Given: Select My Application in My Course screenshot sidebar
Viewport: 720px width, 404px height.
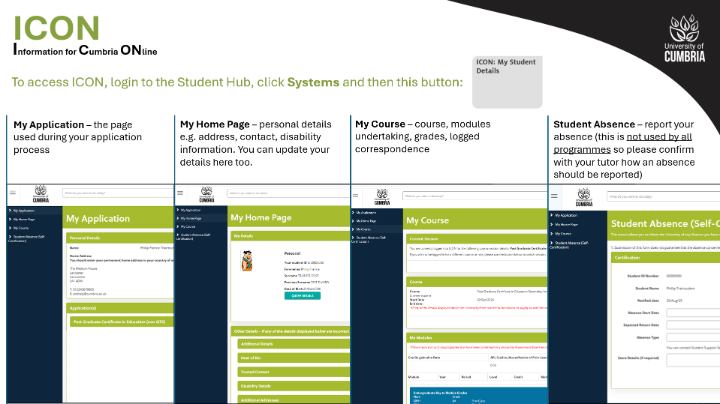Looking at the screenshot, I should click(364, 213).
